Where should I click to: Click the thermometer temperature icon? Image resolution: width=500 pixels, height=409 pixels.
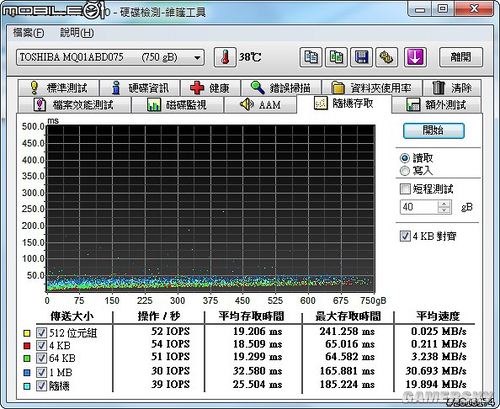(225, 57)
